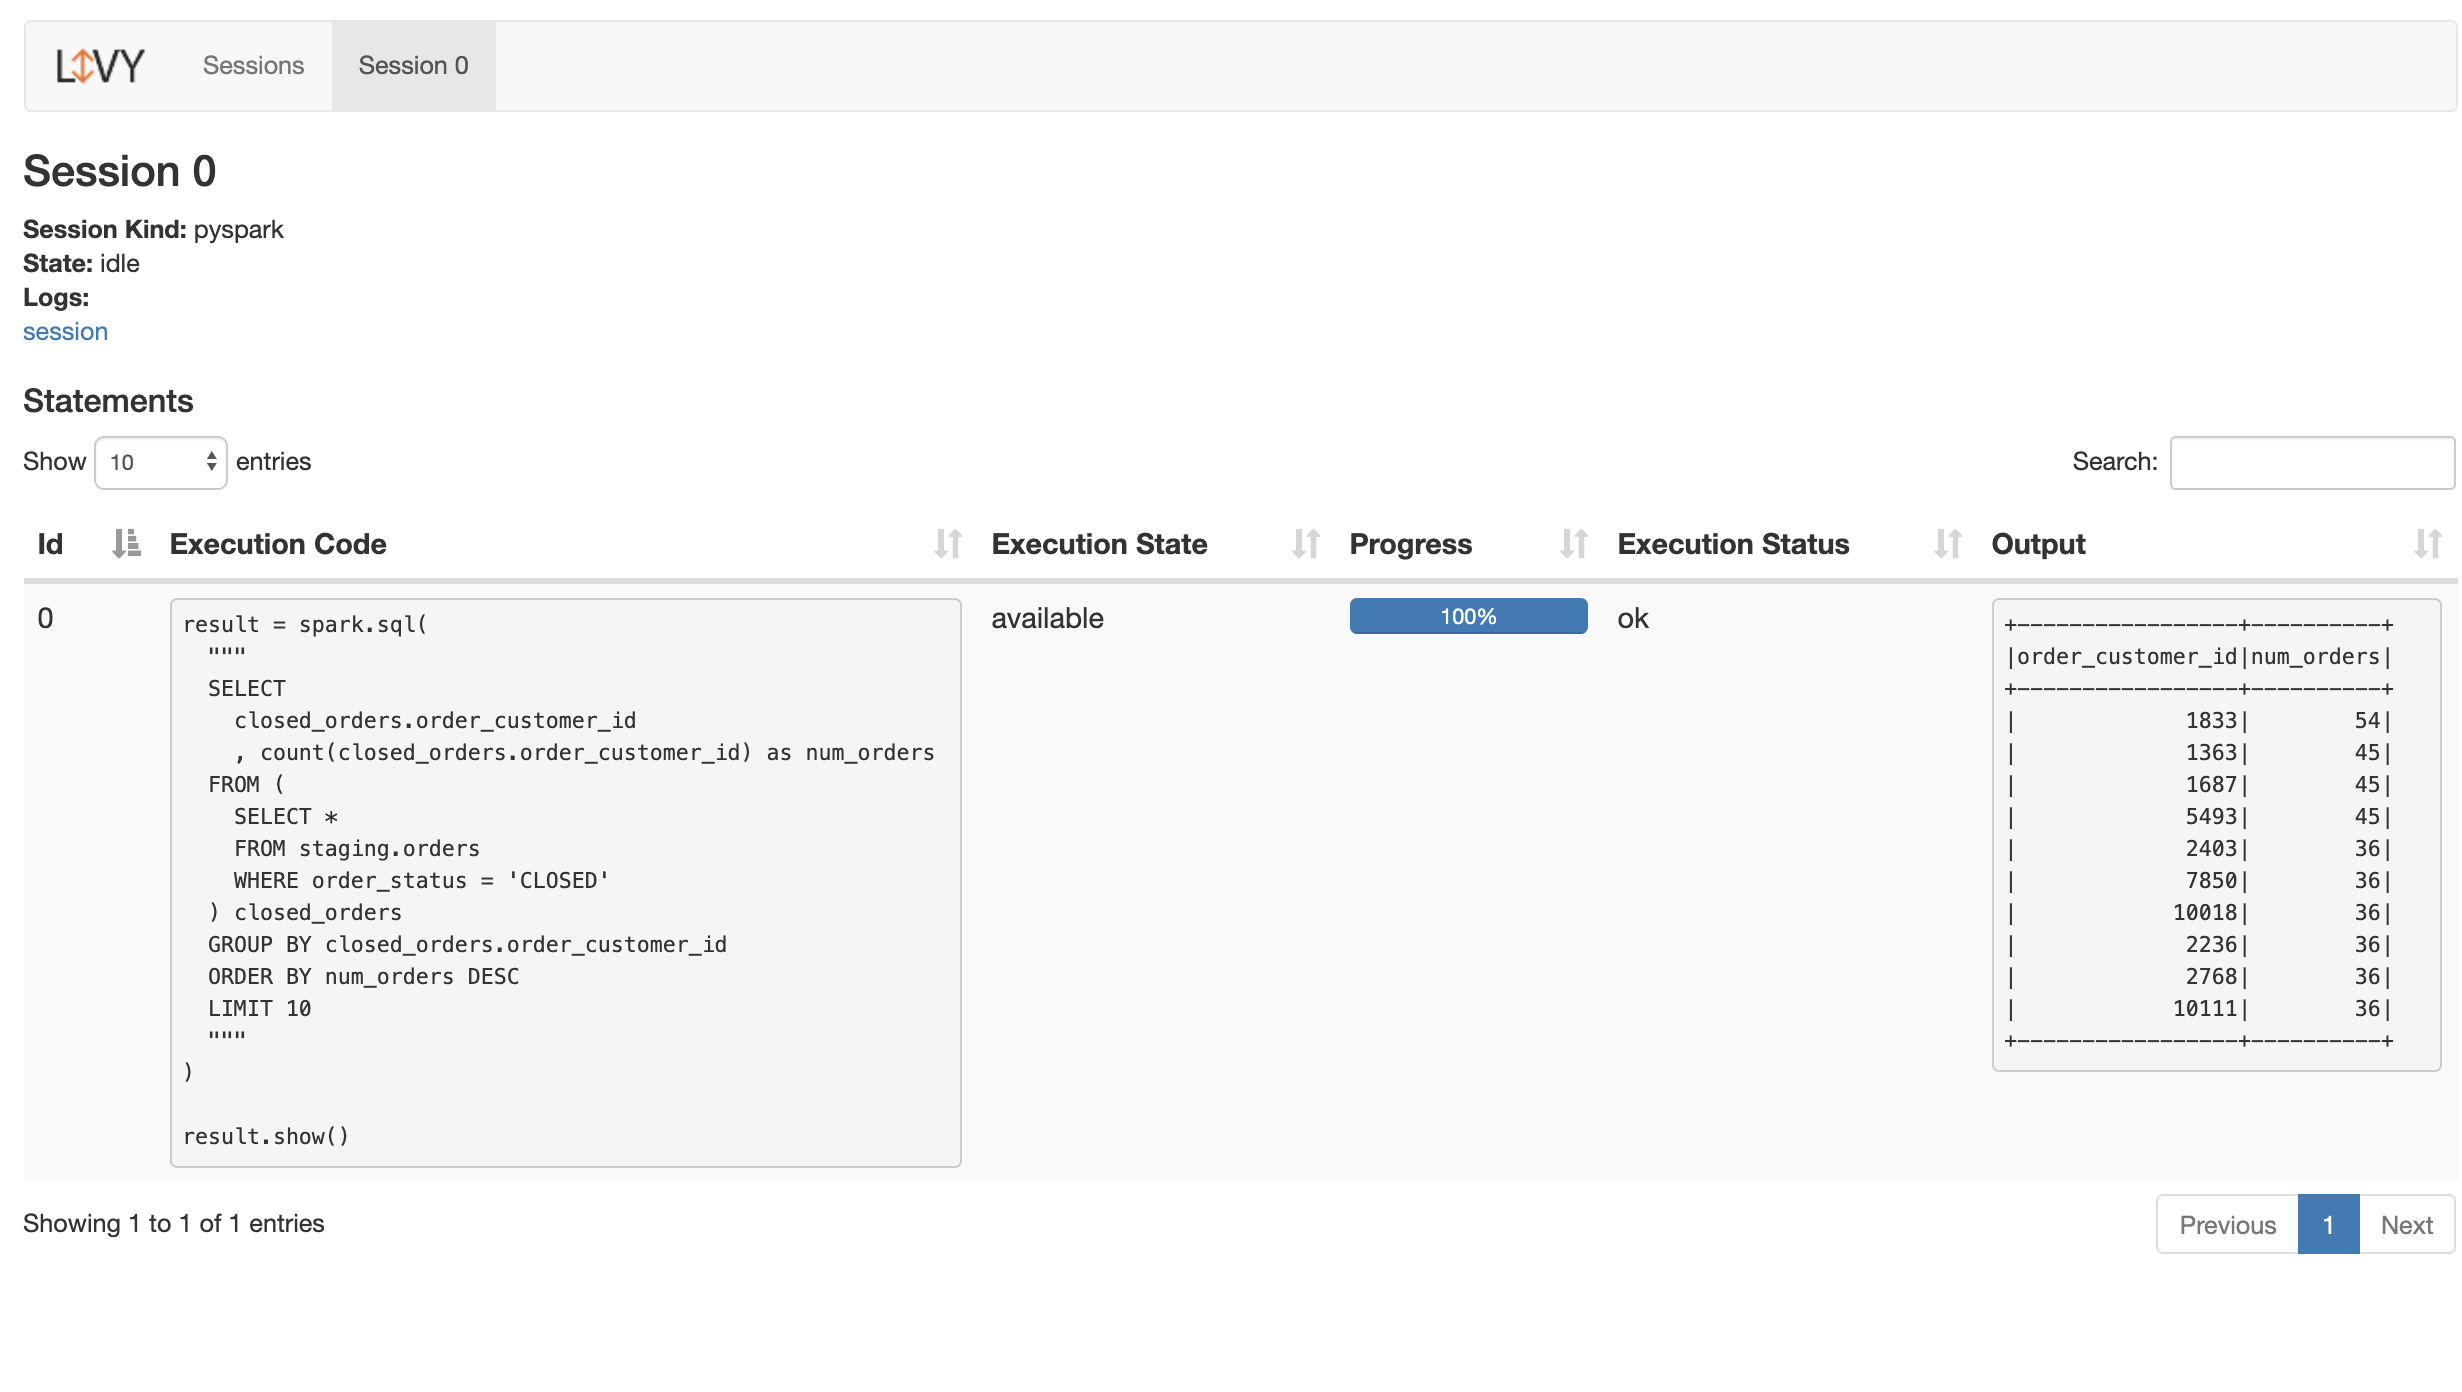Screen dimensions: 2462x1392
Task: Go to Next page
Action: [2406, 1225]
